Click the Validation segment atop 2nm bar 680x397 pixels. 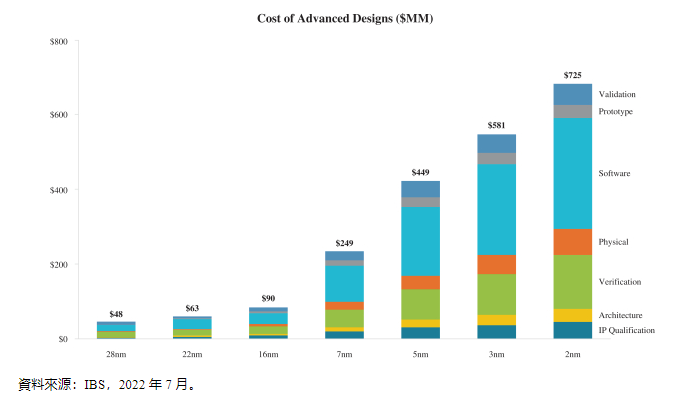coord(572,95)
